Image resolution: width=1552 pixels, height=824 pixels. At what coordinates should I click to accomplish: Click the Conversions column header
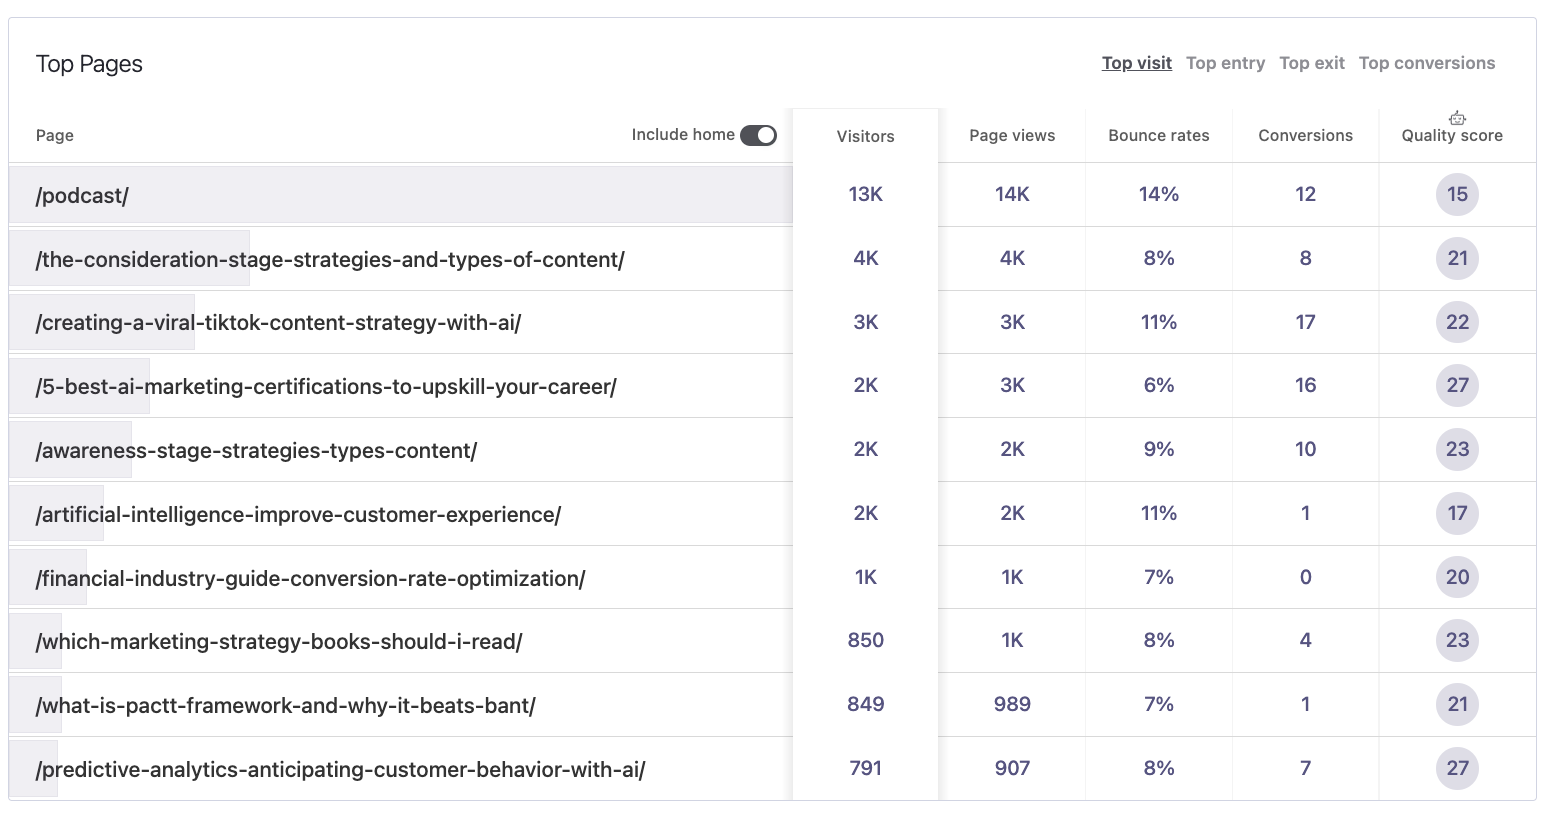point(1305,136)
